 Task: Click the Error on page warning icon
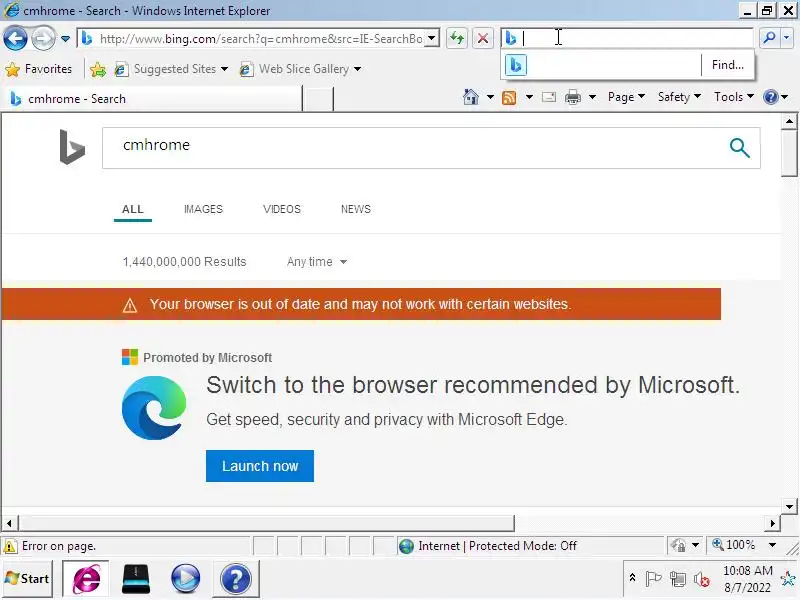(x=10, y=546)
